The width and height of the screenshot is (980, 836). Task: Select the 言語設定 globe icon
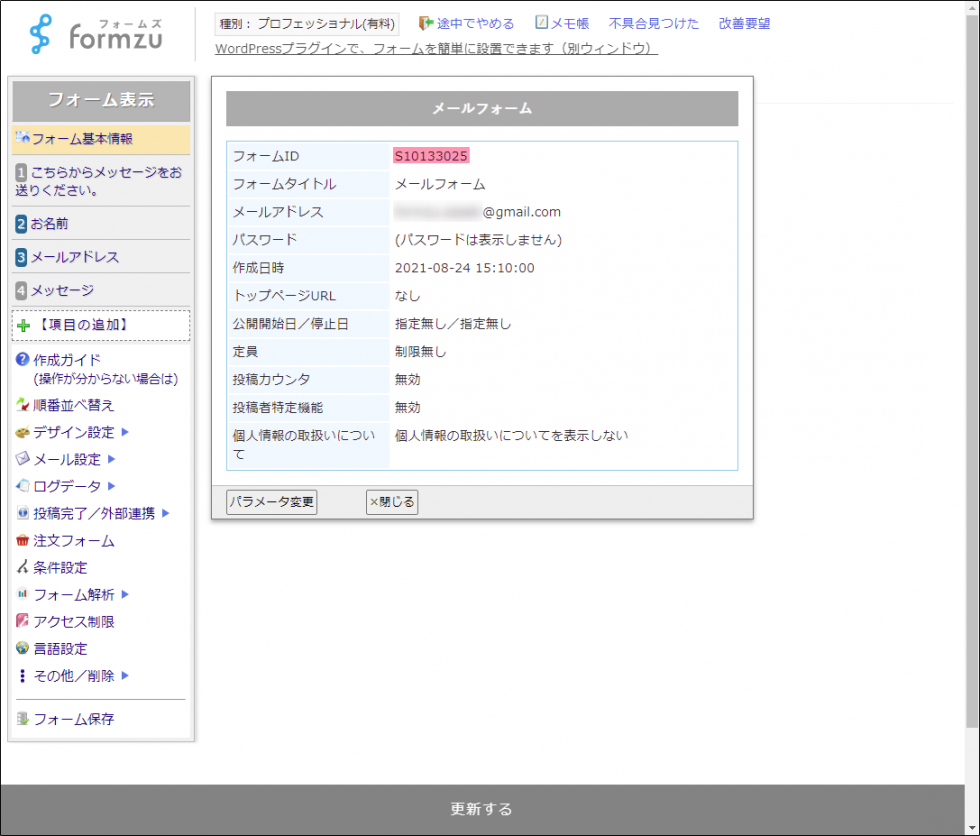pyautogui.click(x=22, y=648)
